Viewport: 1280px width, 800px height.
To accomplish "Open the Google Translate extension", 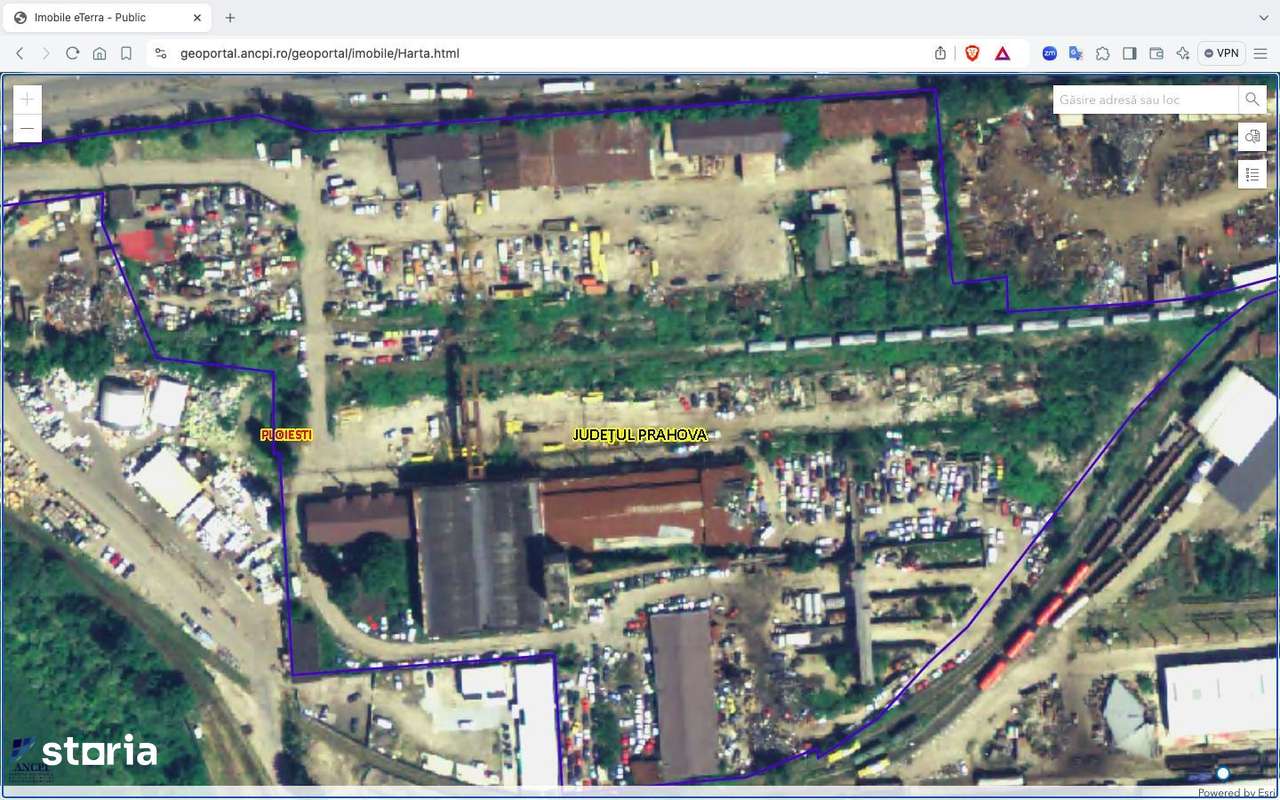I will click(1076, 53).
